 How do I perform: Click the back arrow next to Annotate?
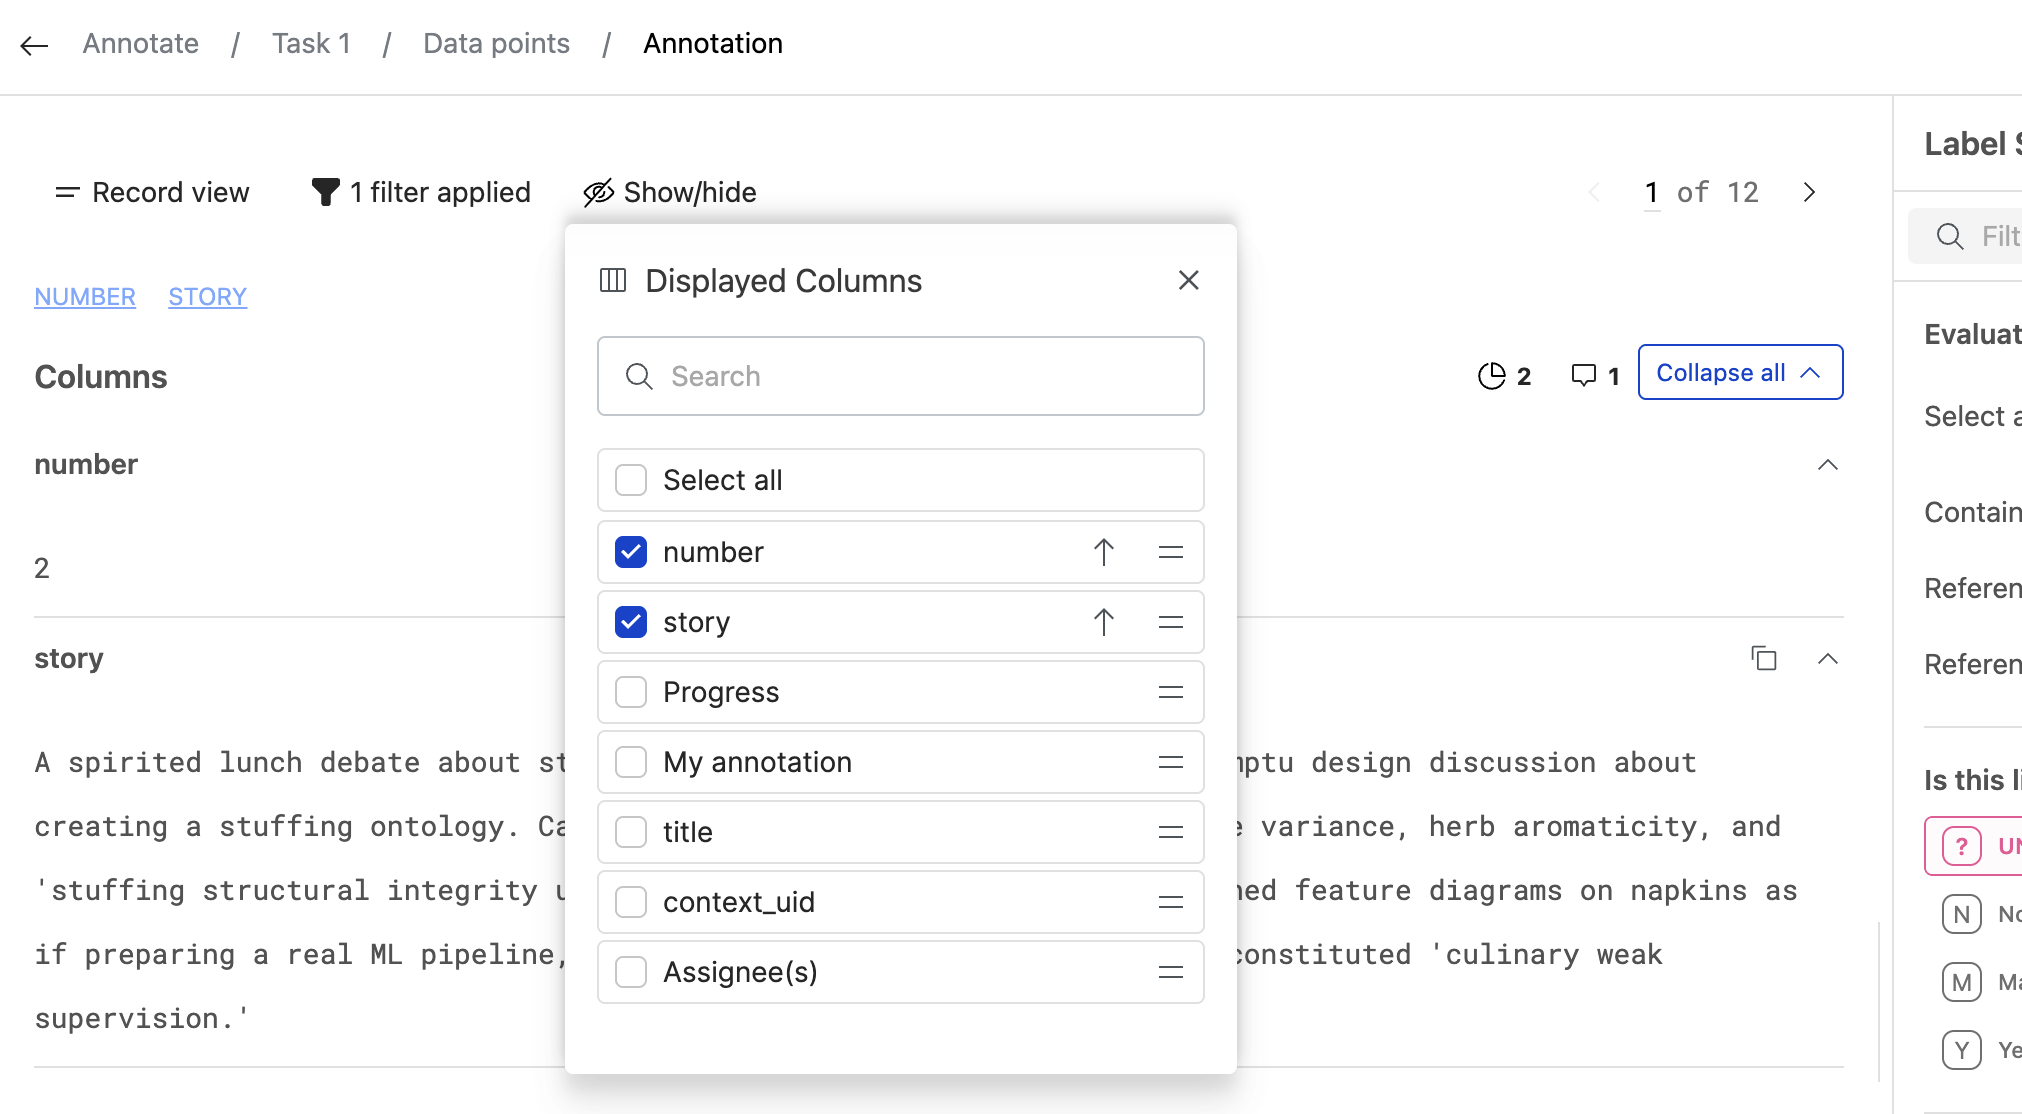click(34, 44)
